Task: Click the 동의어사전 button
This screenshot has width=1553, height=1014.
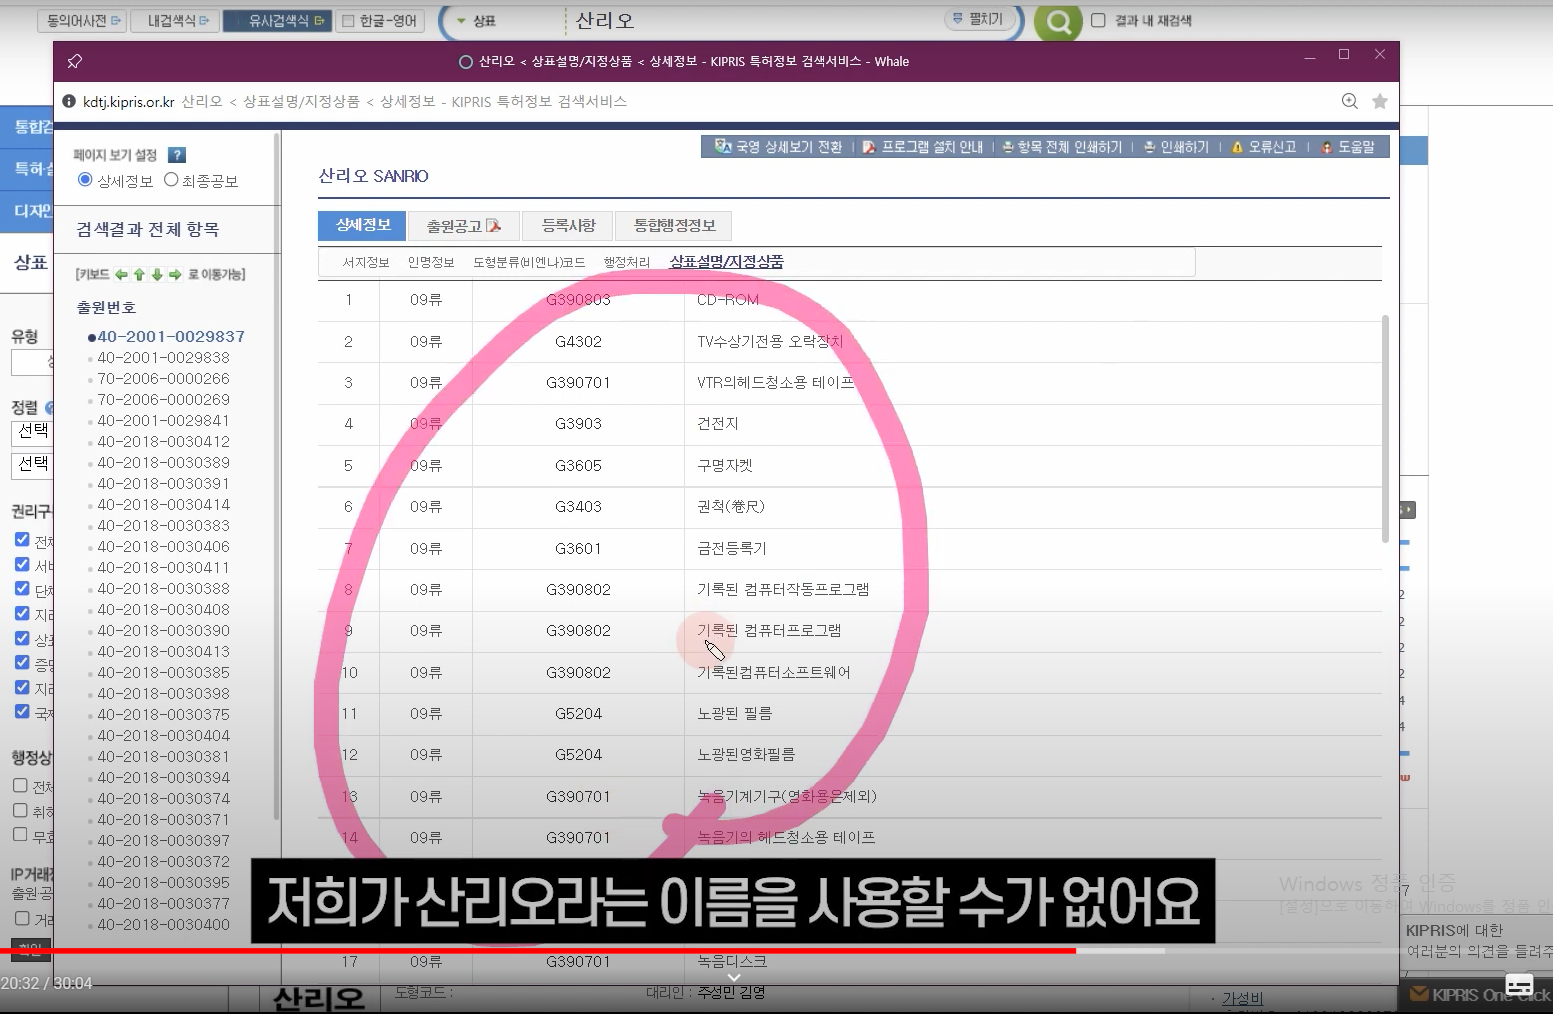Action: click(84, 20)
